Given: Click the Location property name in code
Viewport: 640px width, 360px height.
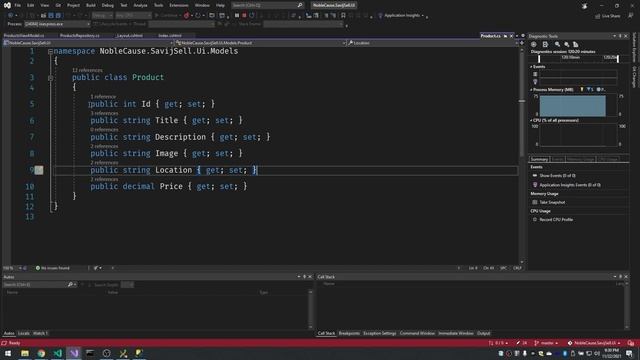Looking at the screenshot, I should tap(173, 170).
